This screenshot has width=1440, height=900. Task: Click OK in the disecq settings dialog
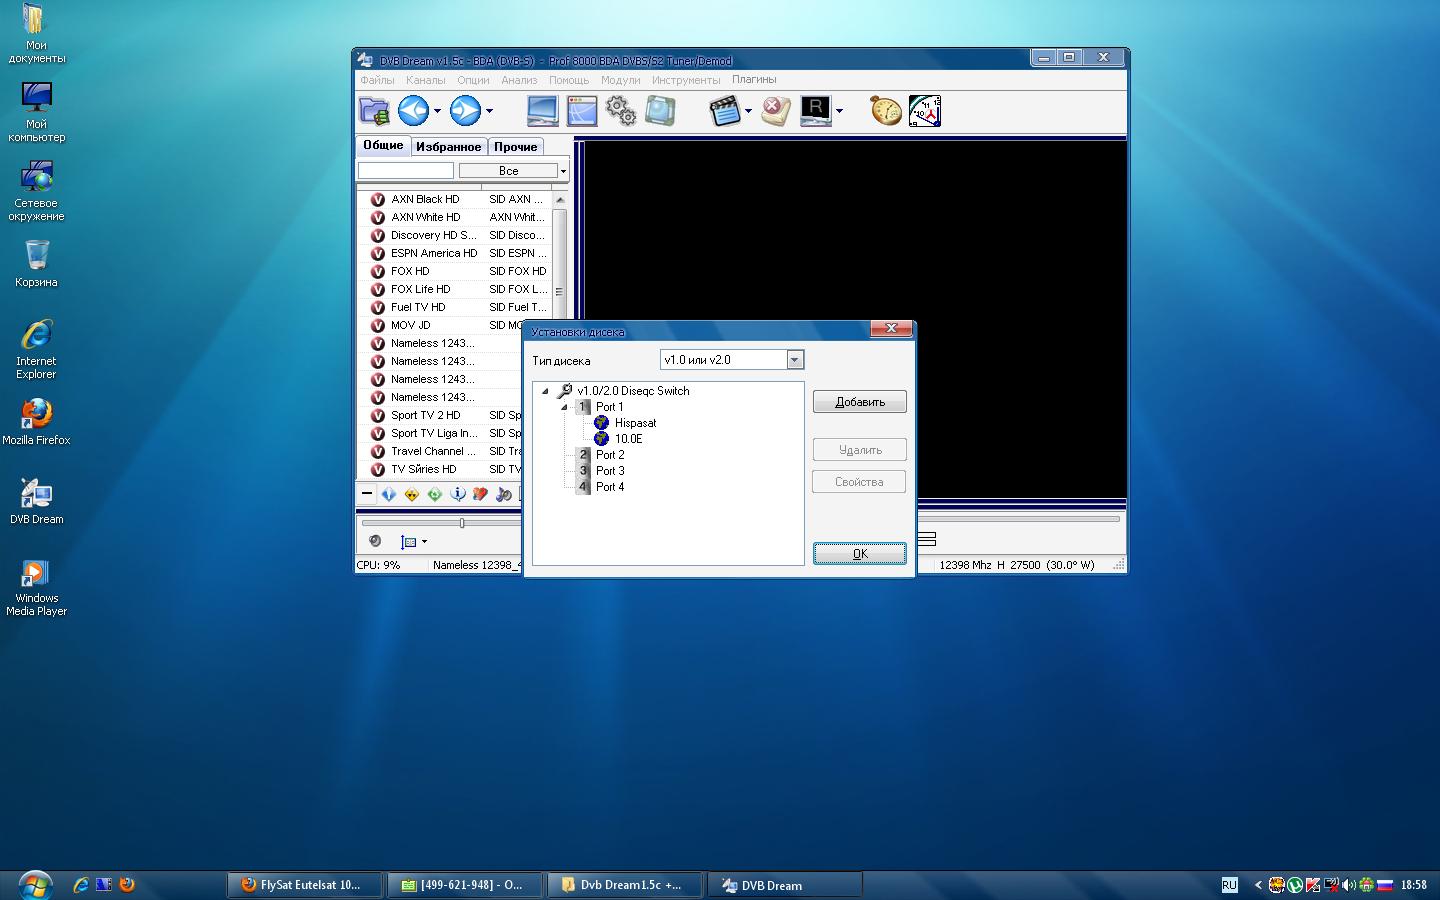tap(860, 554)
